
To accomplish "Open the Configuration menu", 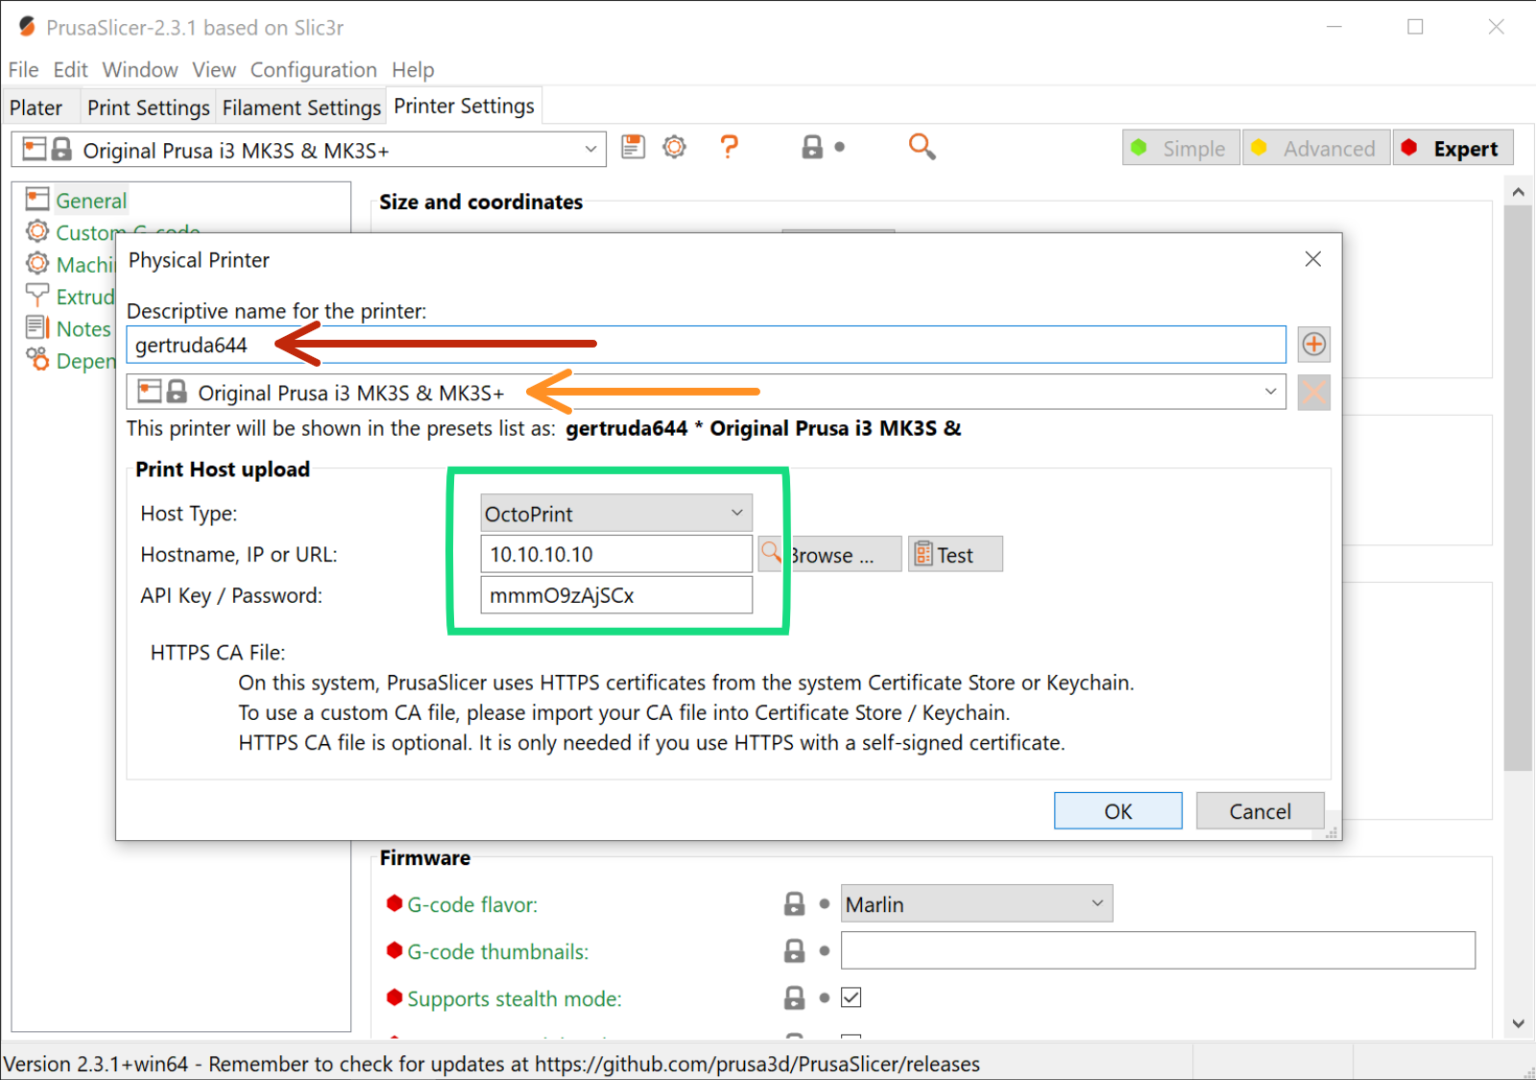I will tap(313, 69).
